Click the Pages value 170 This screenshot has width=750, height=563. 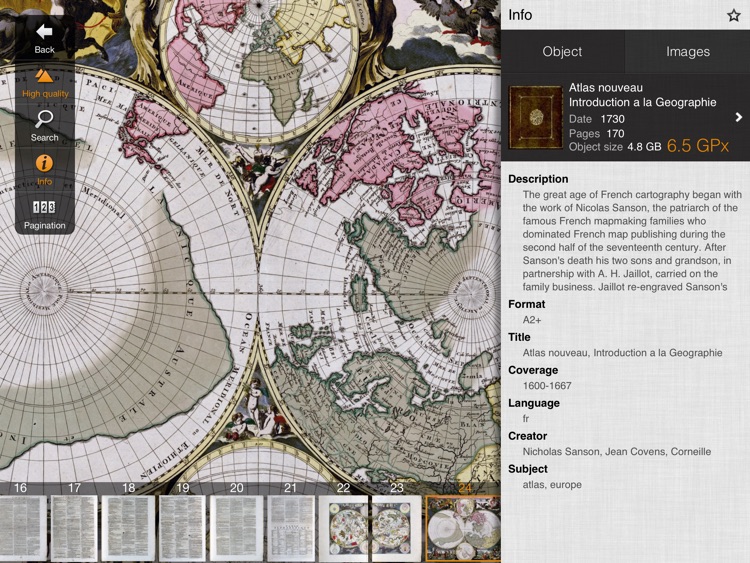point(616,134)
